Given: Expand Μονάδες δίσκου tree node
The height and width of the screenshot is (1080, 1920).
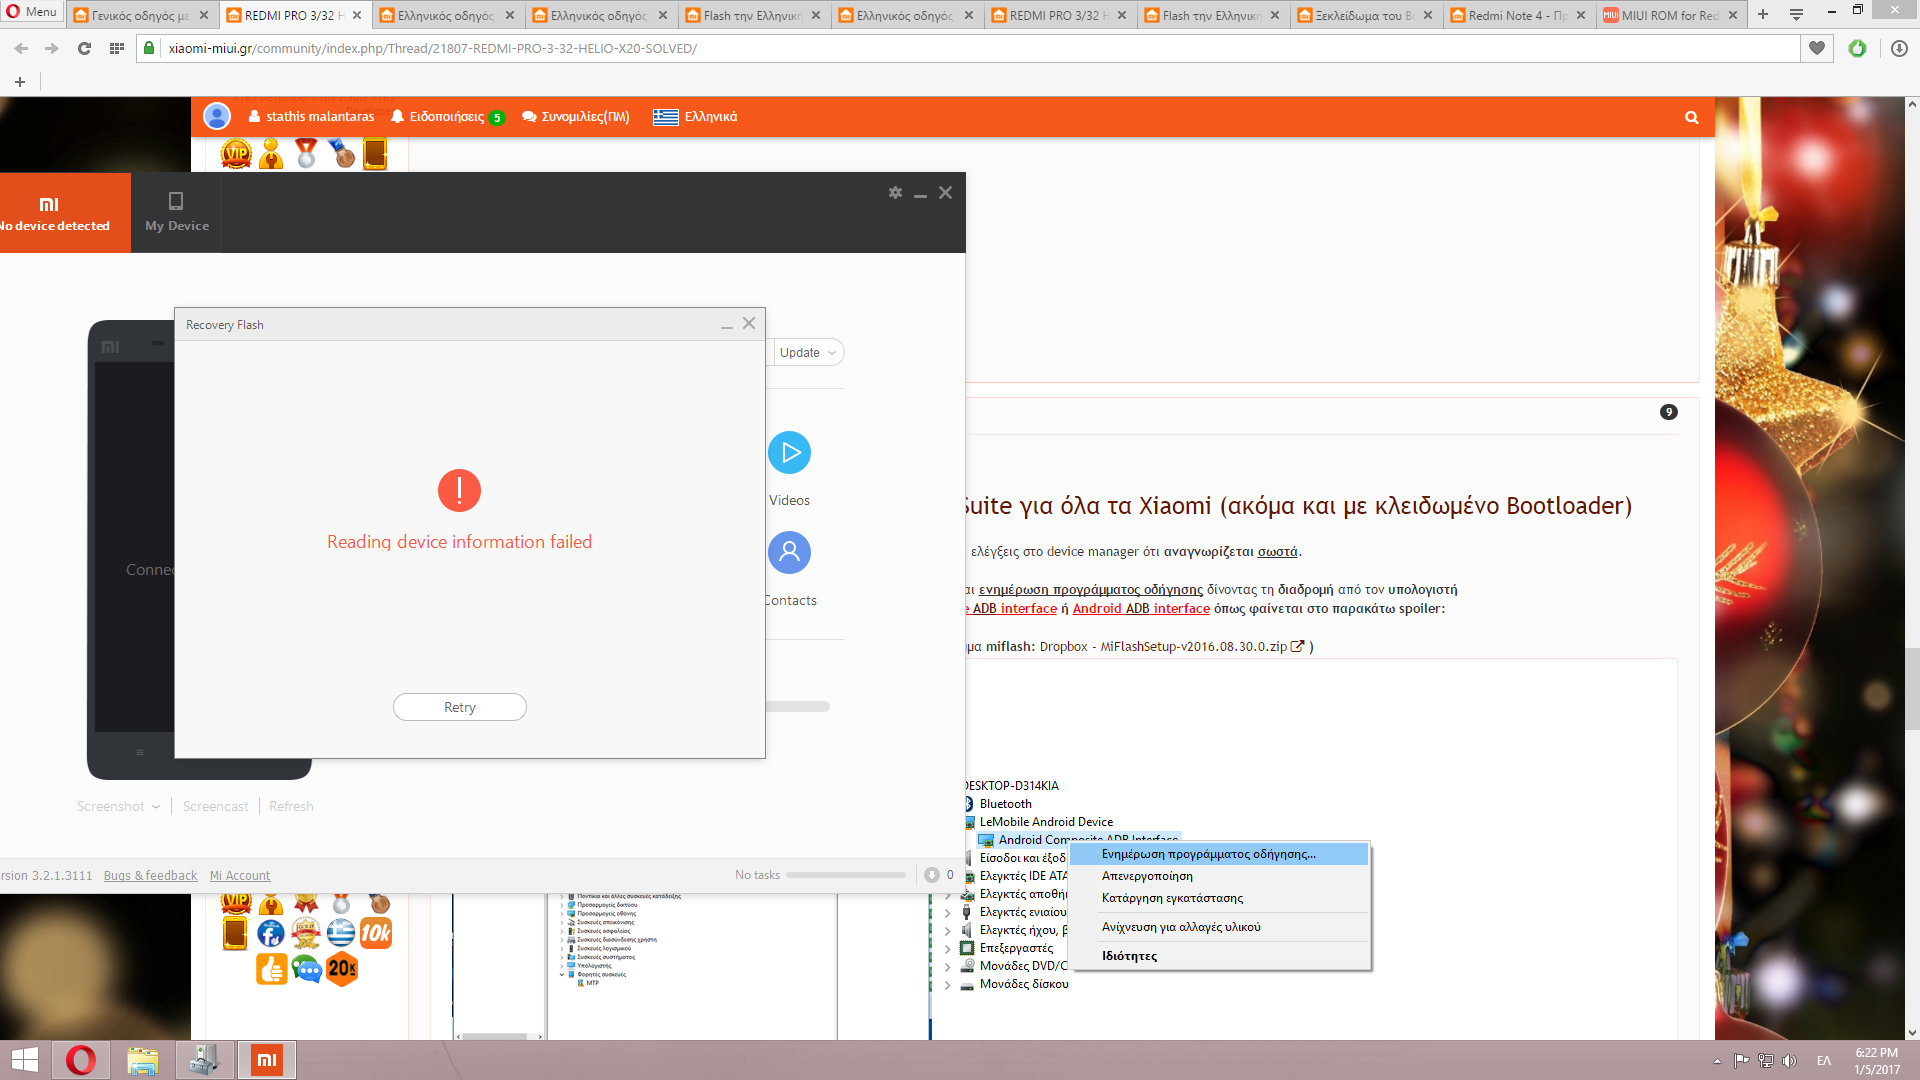Looking at the screenshot, I should point(948,985).
